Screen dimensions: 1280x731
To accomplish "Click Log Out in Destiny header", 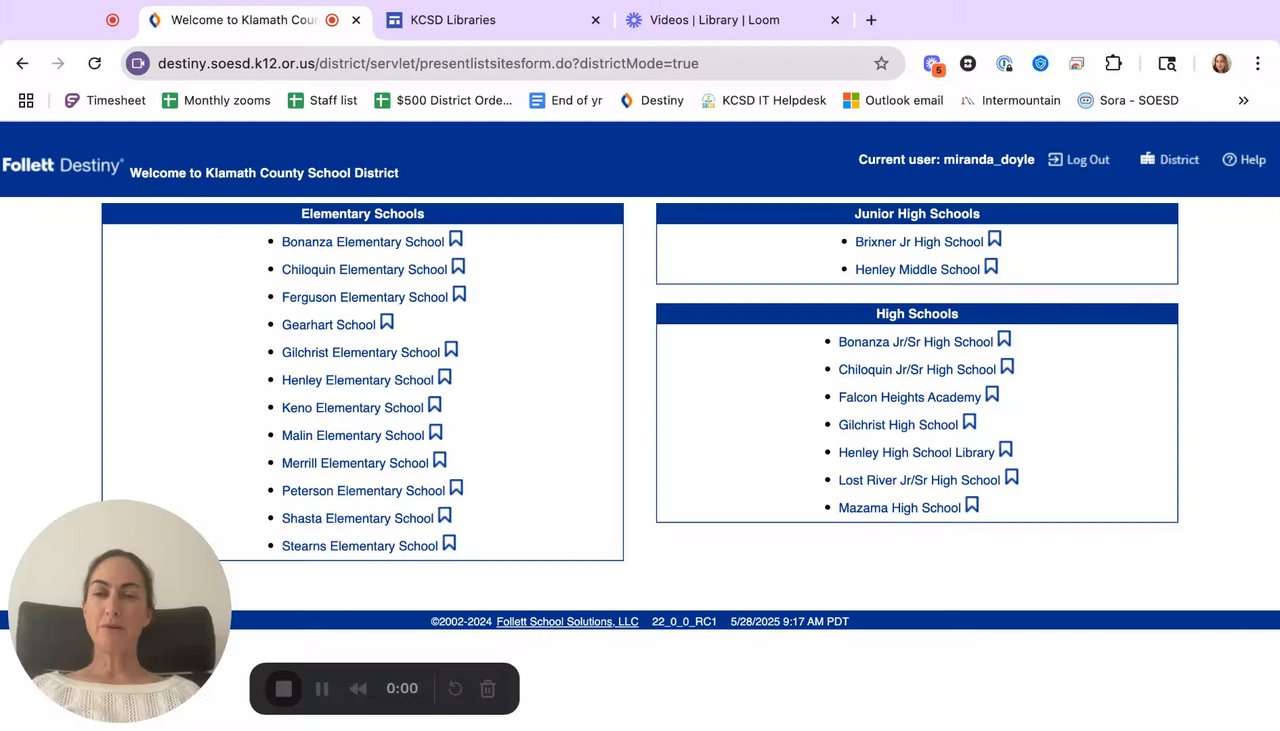I will click(1079, 160).
